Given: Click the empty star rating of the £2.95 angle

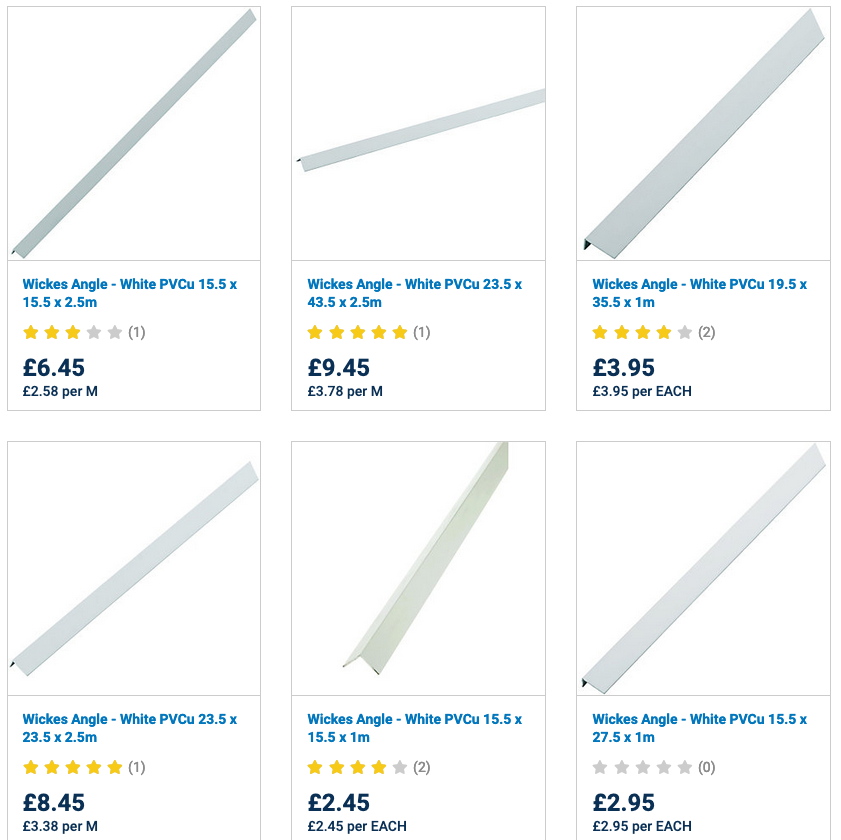Looking at the screenshot, I should 642,767.
